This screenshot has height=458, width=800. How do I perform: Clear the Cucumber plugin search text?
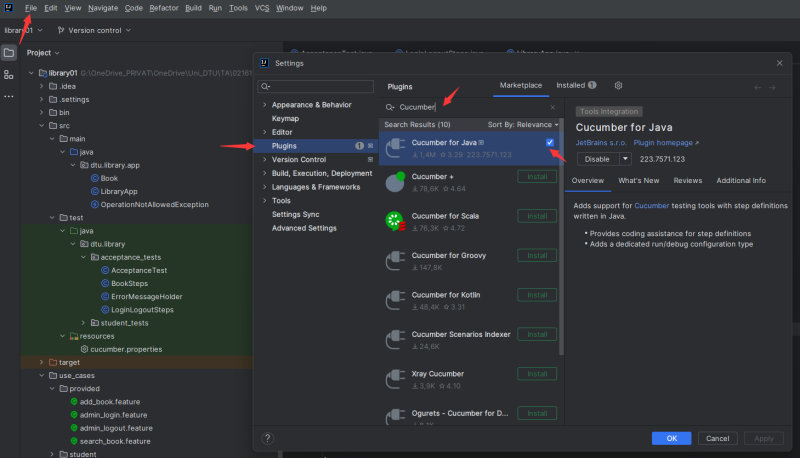click(553, 107)
